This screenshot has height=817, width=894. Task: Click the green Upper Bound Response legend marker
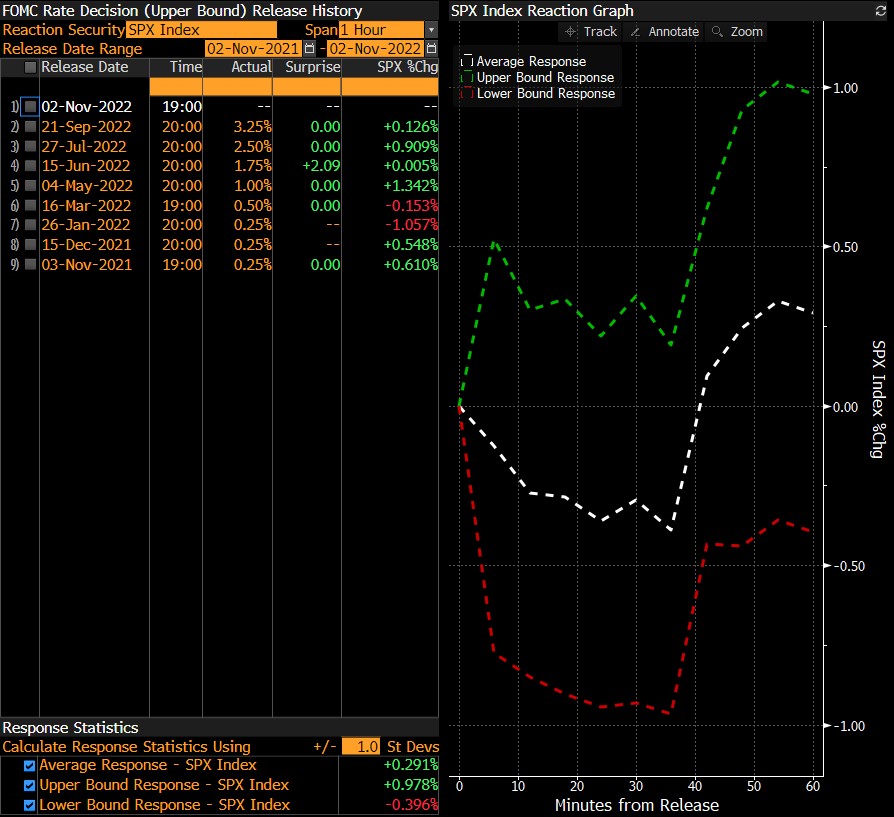tap(466, 77)
